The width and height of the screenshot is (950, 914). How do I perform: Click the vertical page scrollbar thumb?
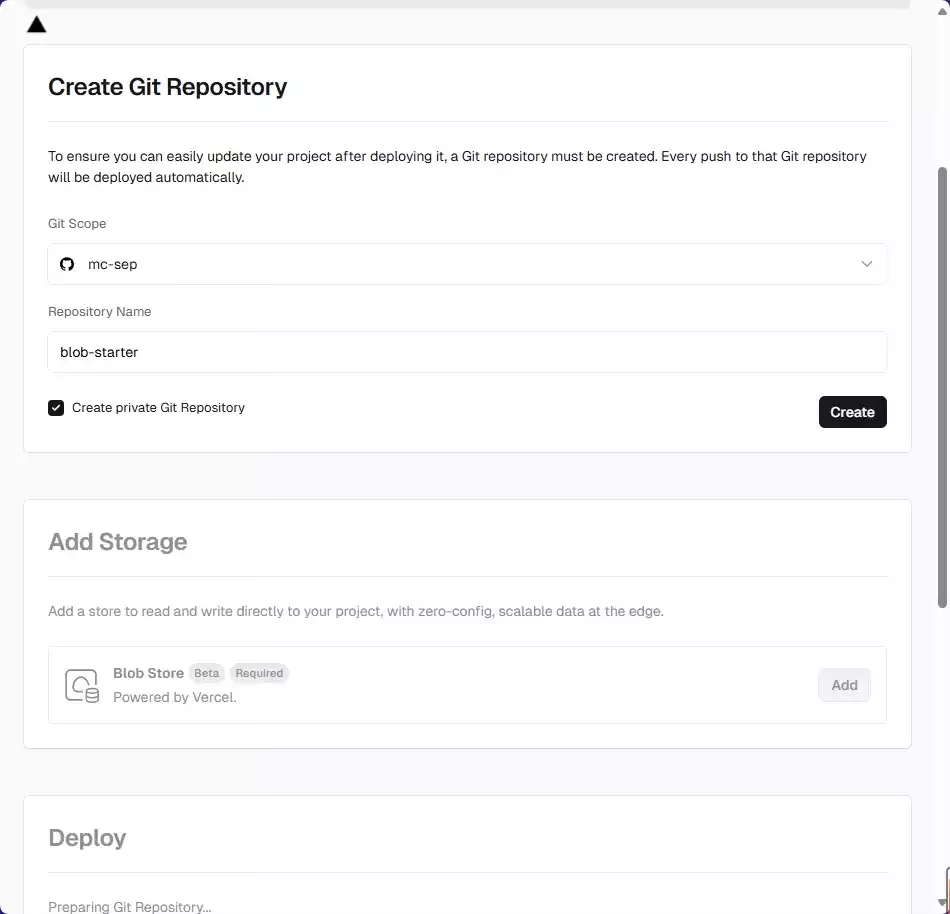[942, 385]
